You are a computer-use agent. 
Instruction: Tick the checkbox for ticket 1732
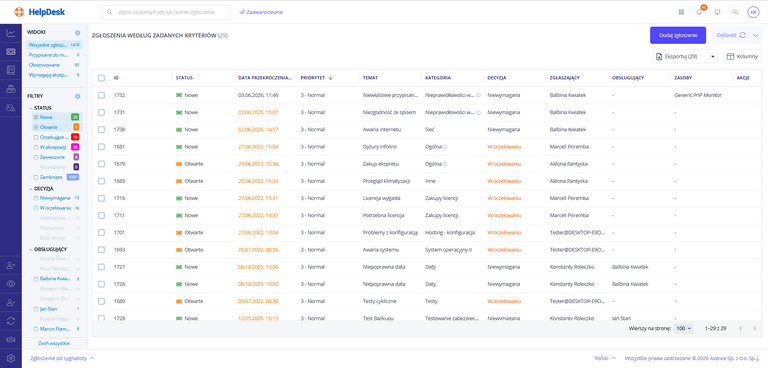101,95
